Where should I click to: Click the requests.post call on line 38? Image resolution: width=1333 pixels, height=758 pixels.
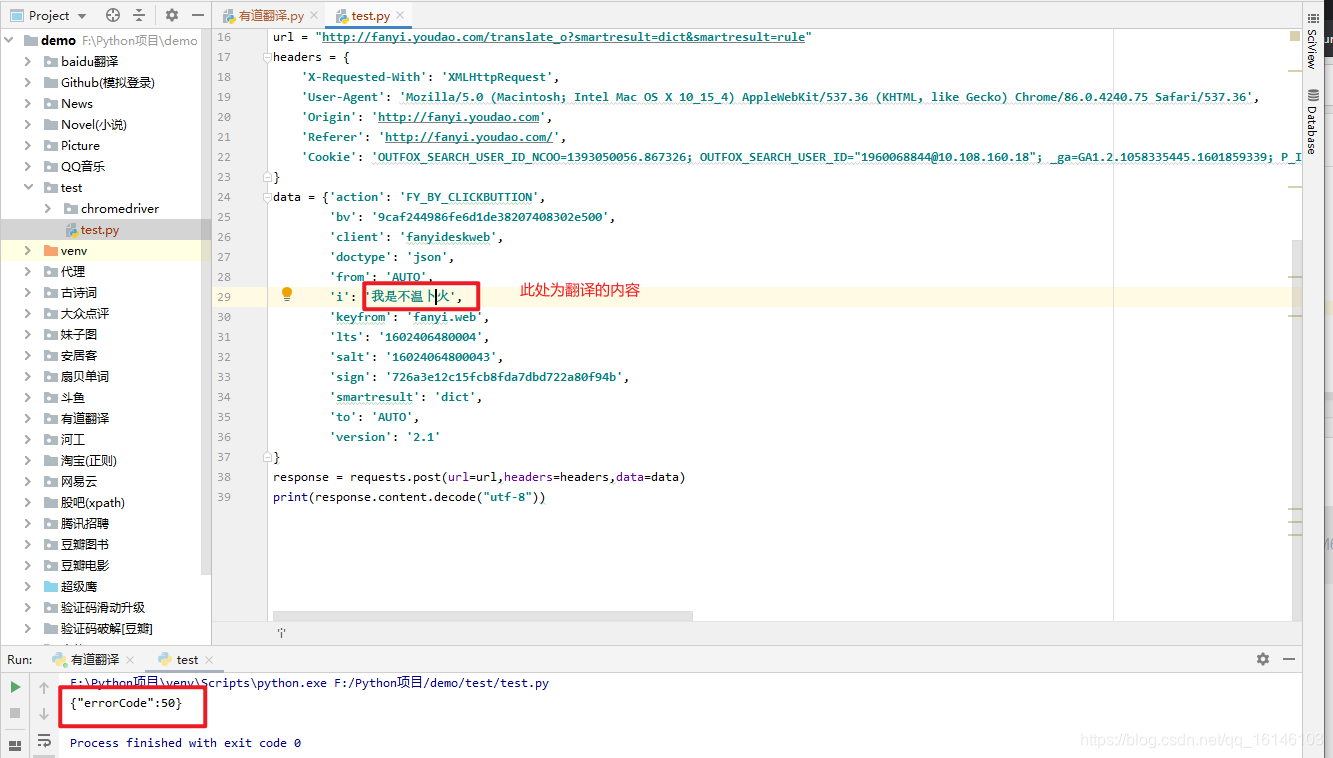pos(517,477)
